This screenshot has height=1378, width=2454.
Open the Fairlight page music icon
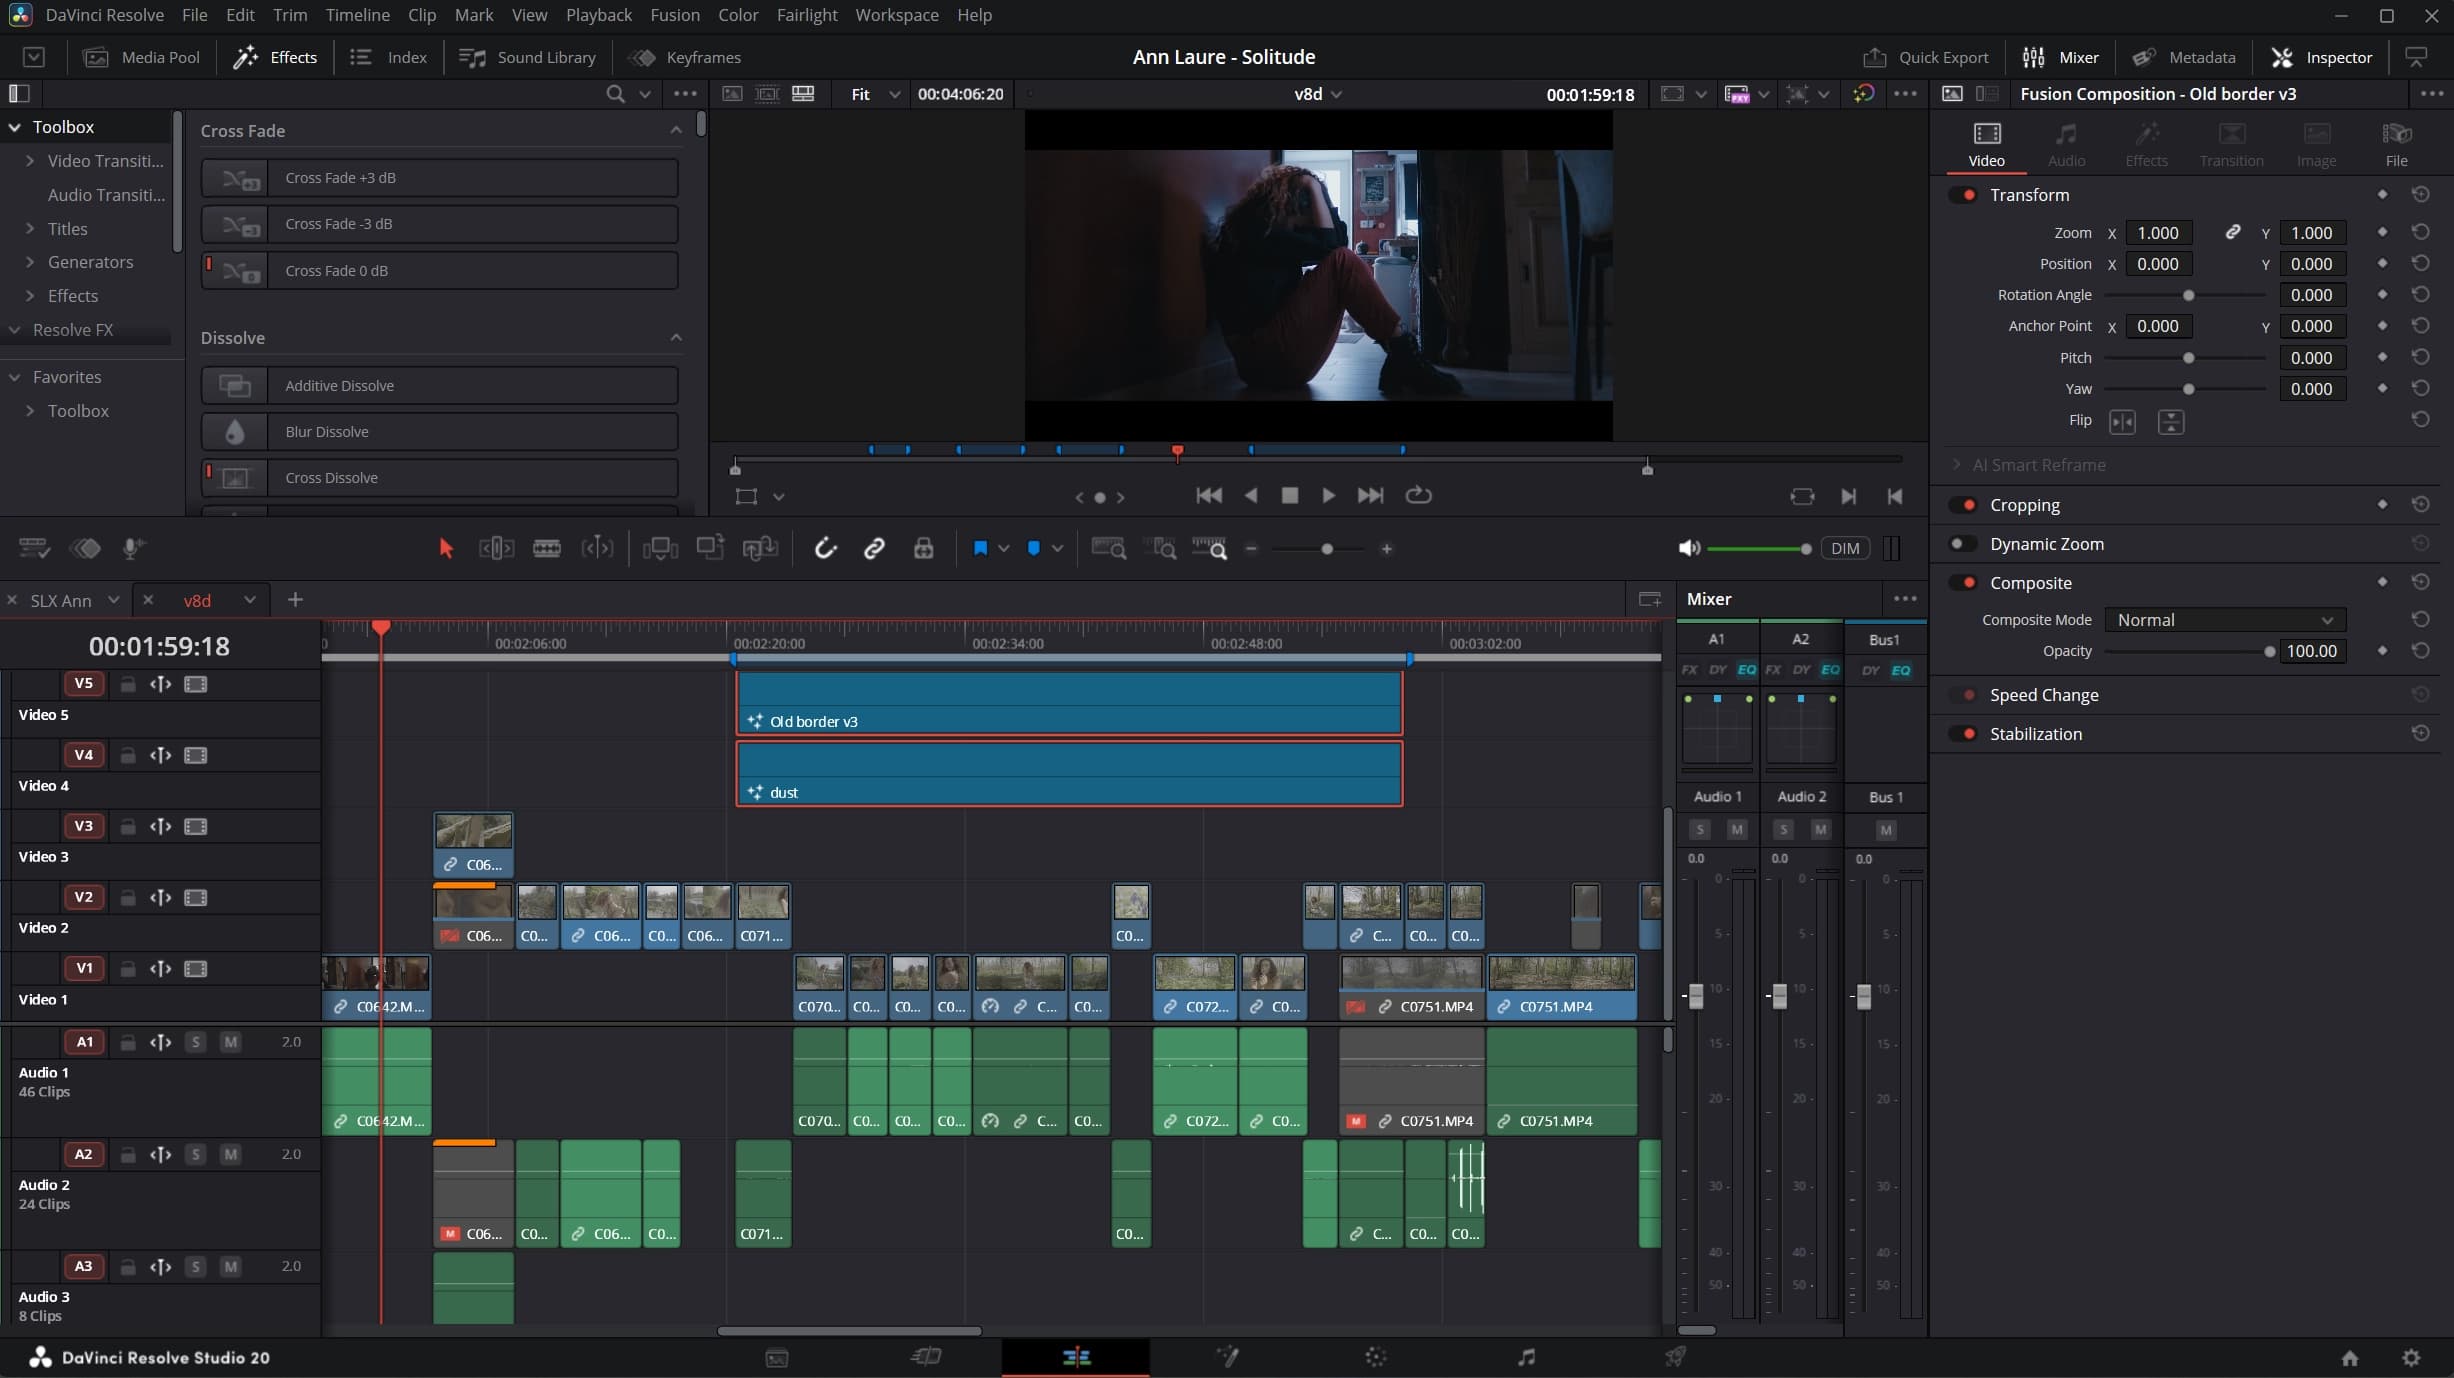[1526, 1357]
